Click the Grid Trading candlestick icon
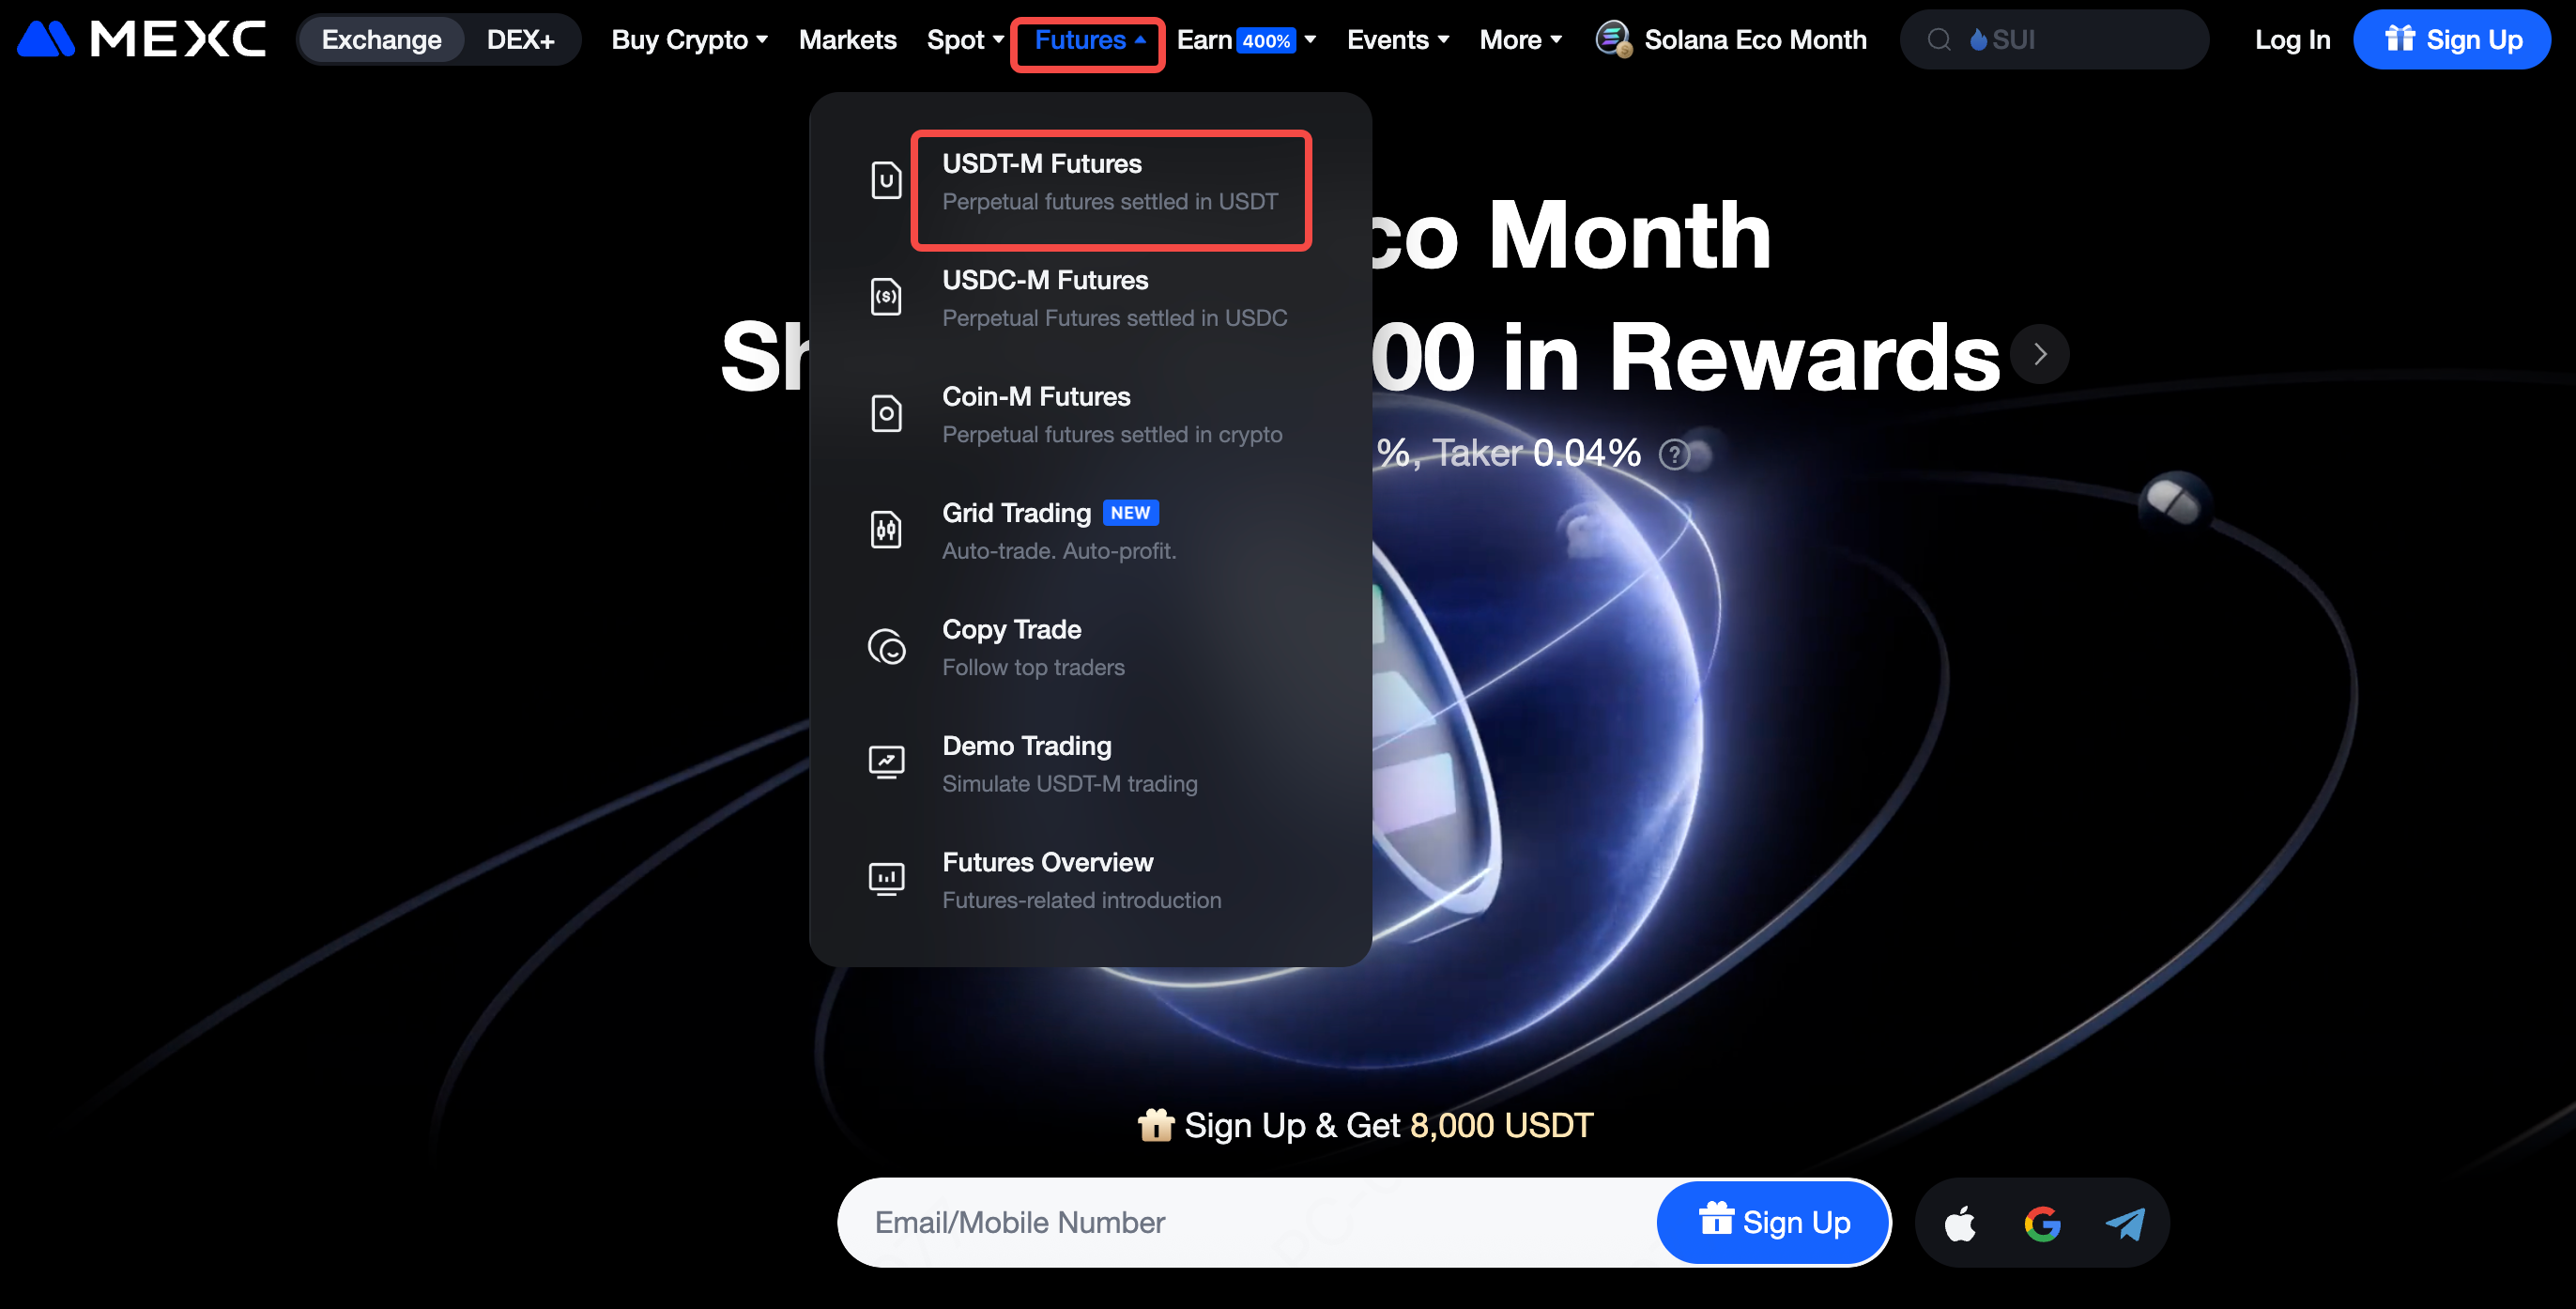This screenshot has height=1309, width=2576. [x=886, y=530]
